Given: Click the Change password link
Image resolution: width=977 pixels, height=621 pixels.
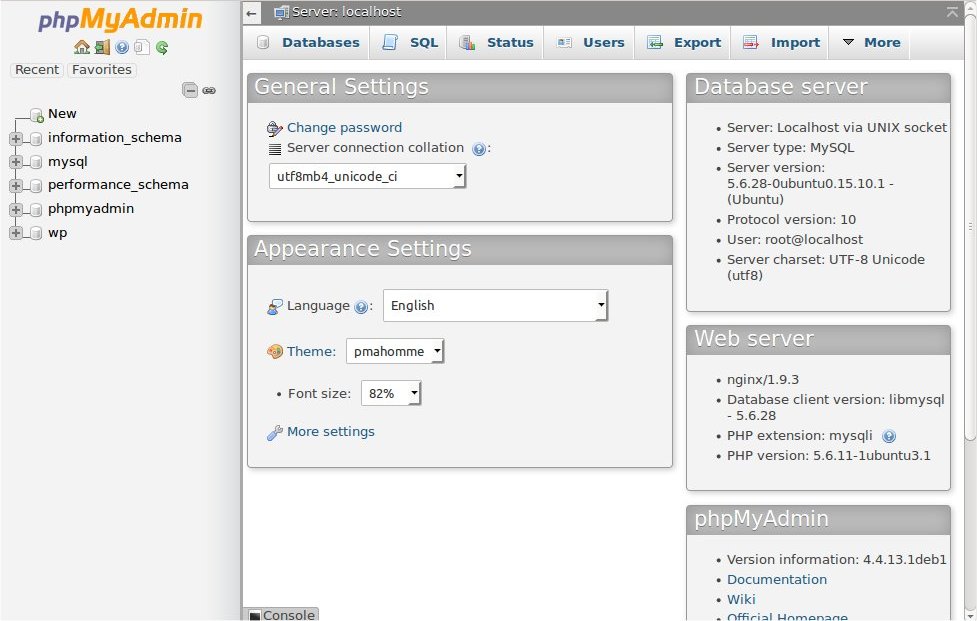Looking at the screenshot, I should (343, 128).
